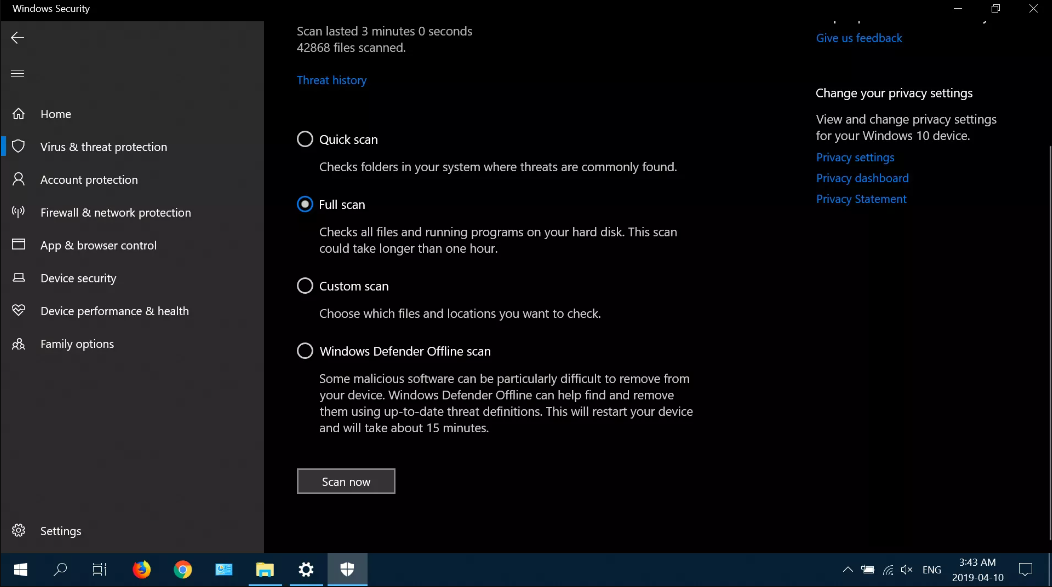Click the Account protection person icon
The width and height of the screenshot is (1052, 587).
pos(19,179)
